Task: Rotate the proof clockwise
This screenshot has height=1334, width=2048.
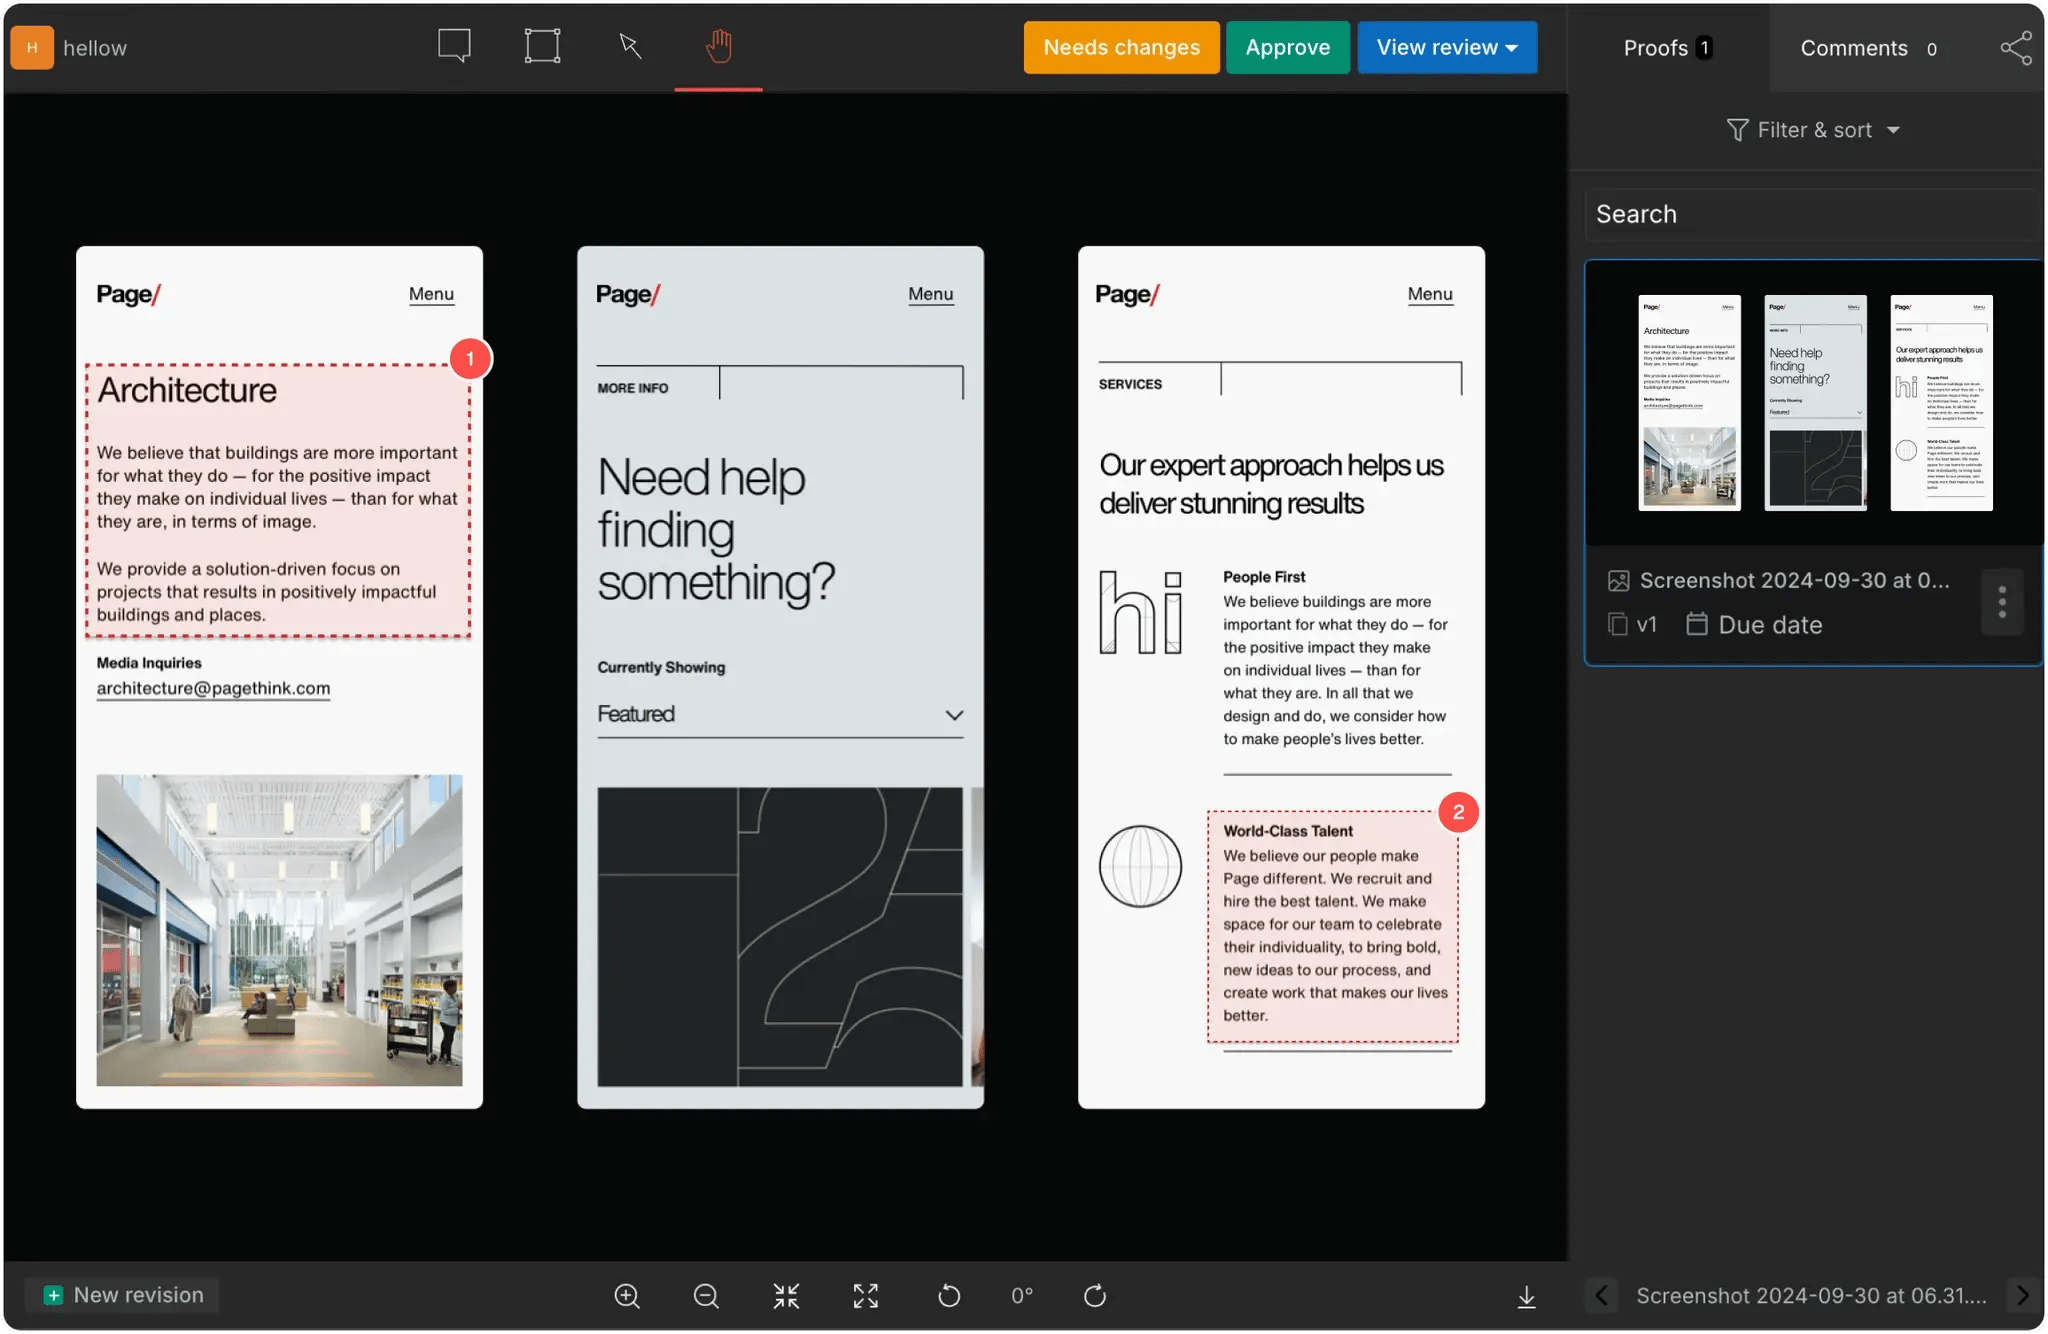Action: [x=1094, y=1295]
